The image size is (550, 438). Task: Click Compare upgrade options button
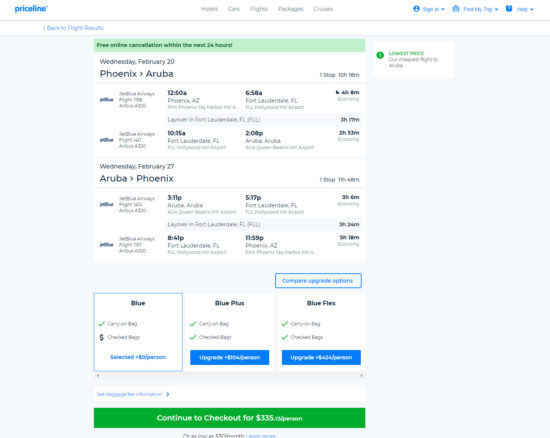pos(318,281)
